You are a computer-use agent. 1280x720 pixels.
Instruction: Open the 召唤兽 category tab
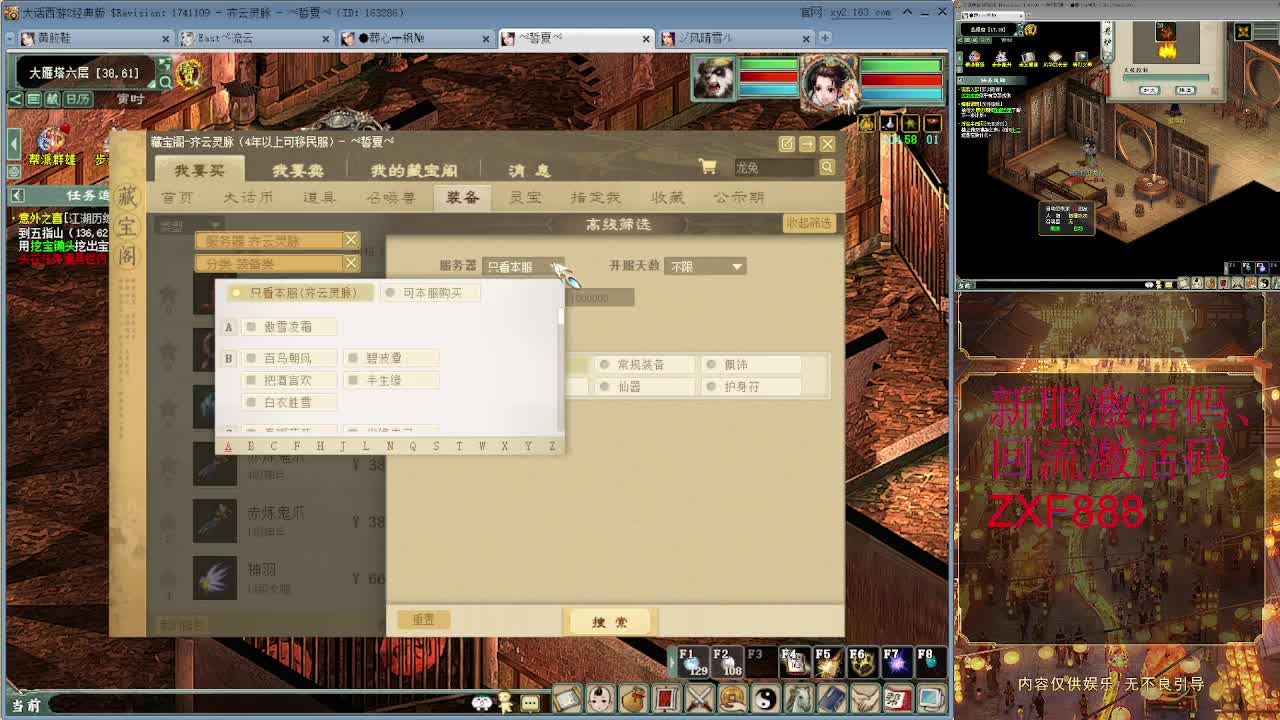click(x=390, y=198)
